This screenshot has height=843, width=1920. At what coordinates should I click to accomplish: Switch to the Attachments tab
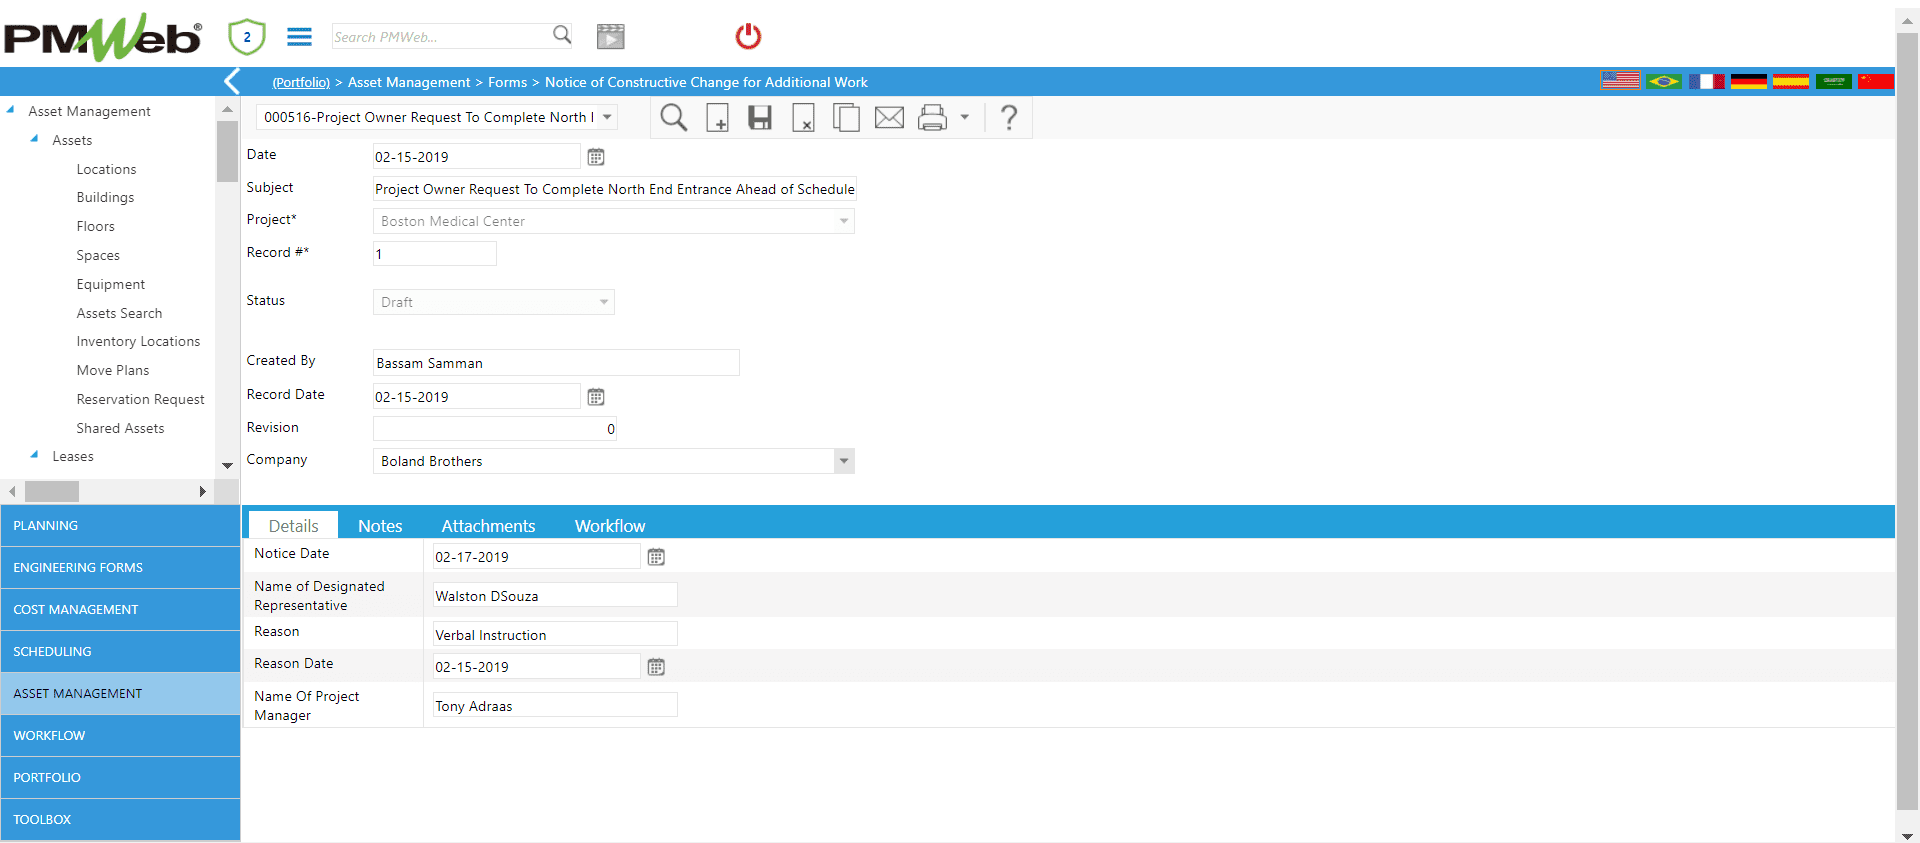pyautogui.click(x=488, y=525)
